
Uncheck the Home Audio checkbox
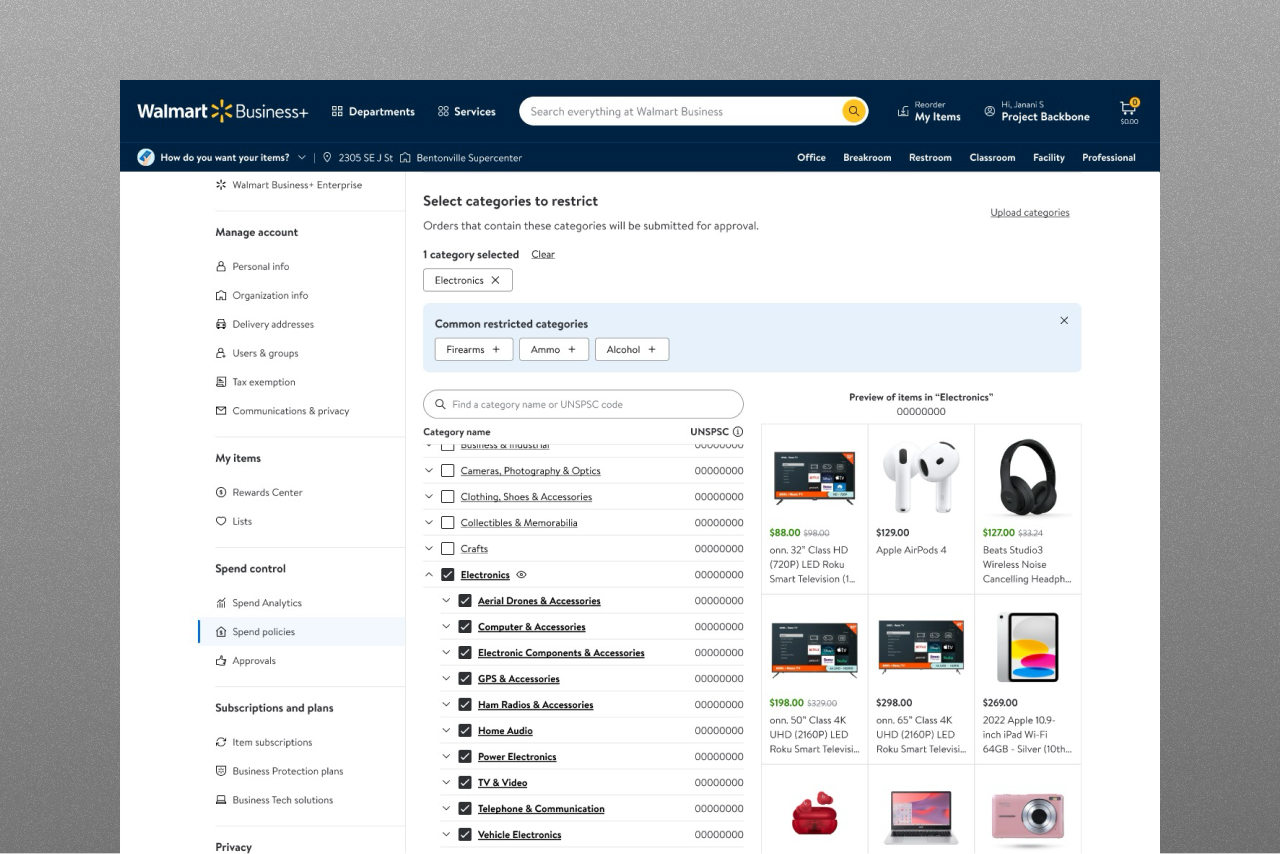click(463, 730)
